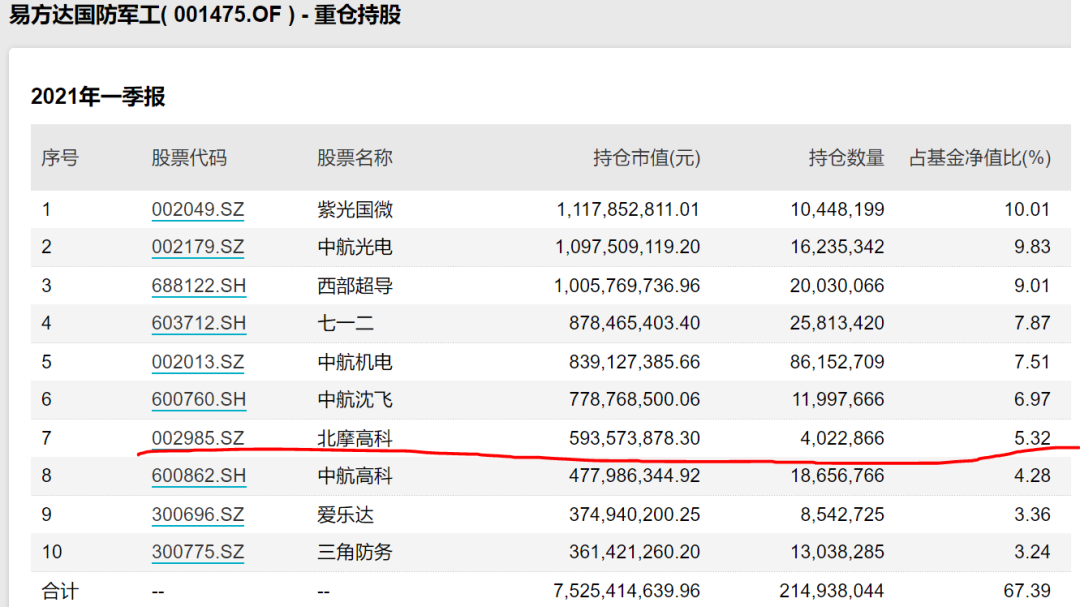The image size is (1080, 607).
Task: Select net value ratio 10.01
Action: tap(1027, 209)
